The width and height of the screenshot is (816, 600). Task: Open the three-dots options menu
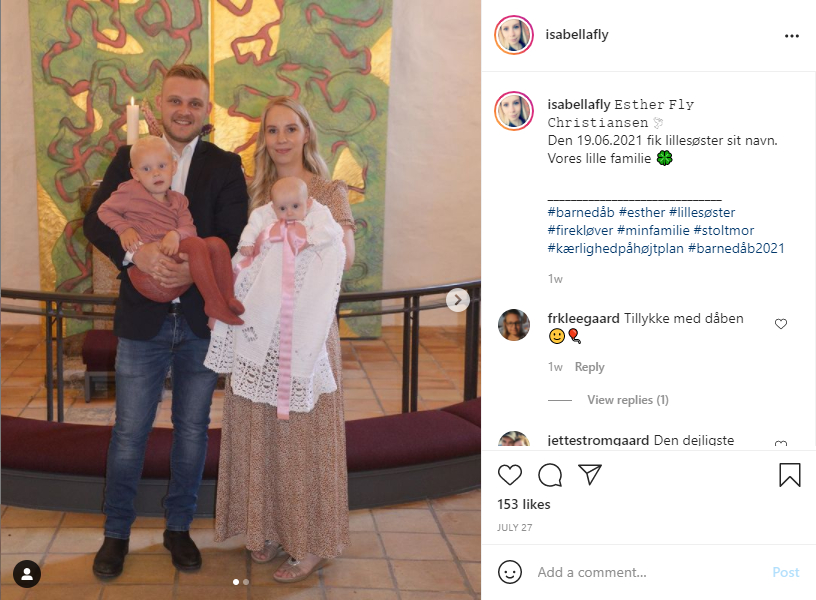tap(792, 35)
